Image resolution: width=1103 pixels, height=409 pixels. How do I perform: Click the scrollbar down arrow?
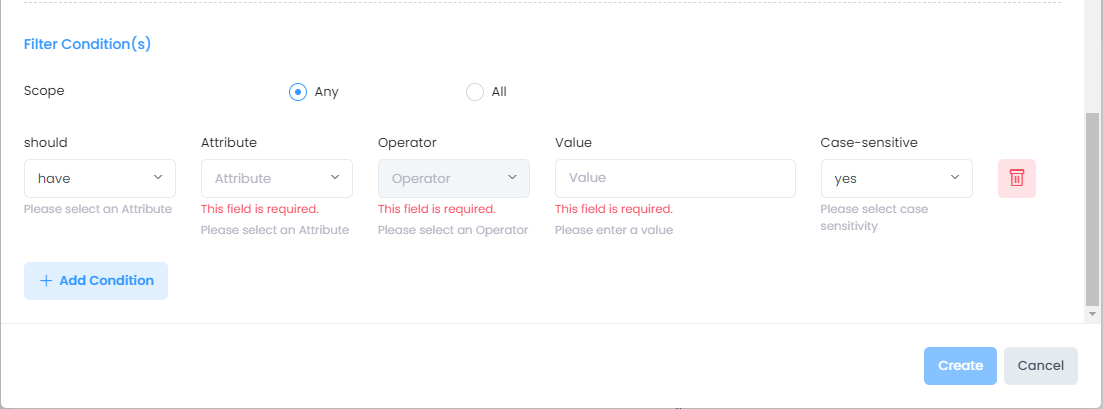pos(1092,314)
